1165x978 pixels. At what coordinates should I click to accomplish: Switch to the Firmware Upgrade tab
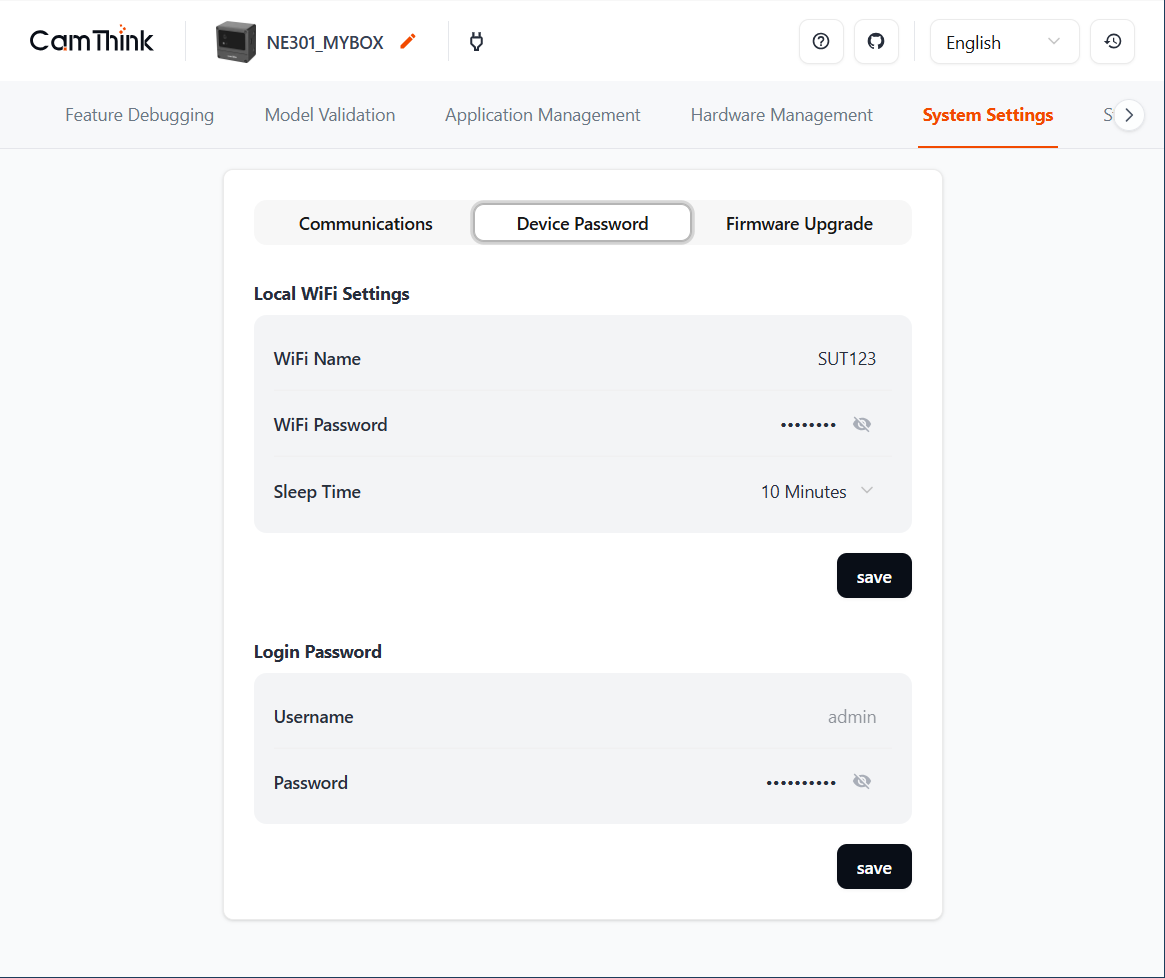pyautogui.click(x=799, y=223)
